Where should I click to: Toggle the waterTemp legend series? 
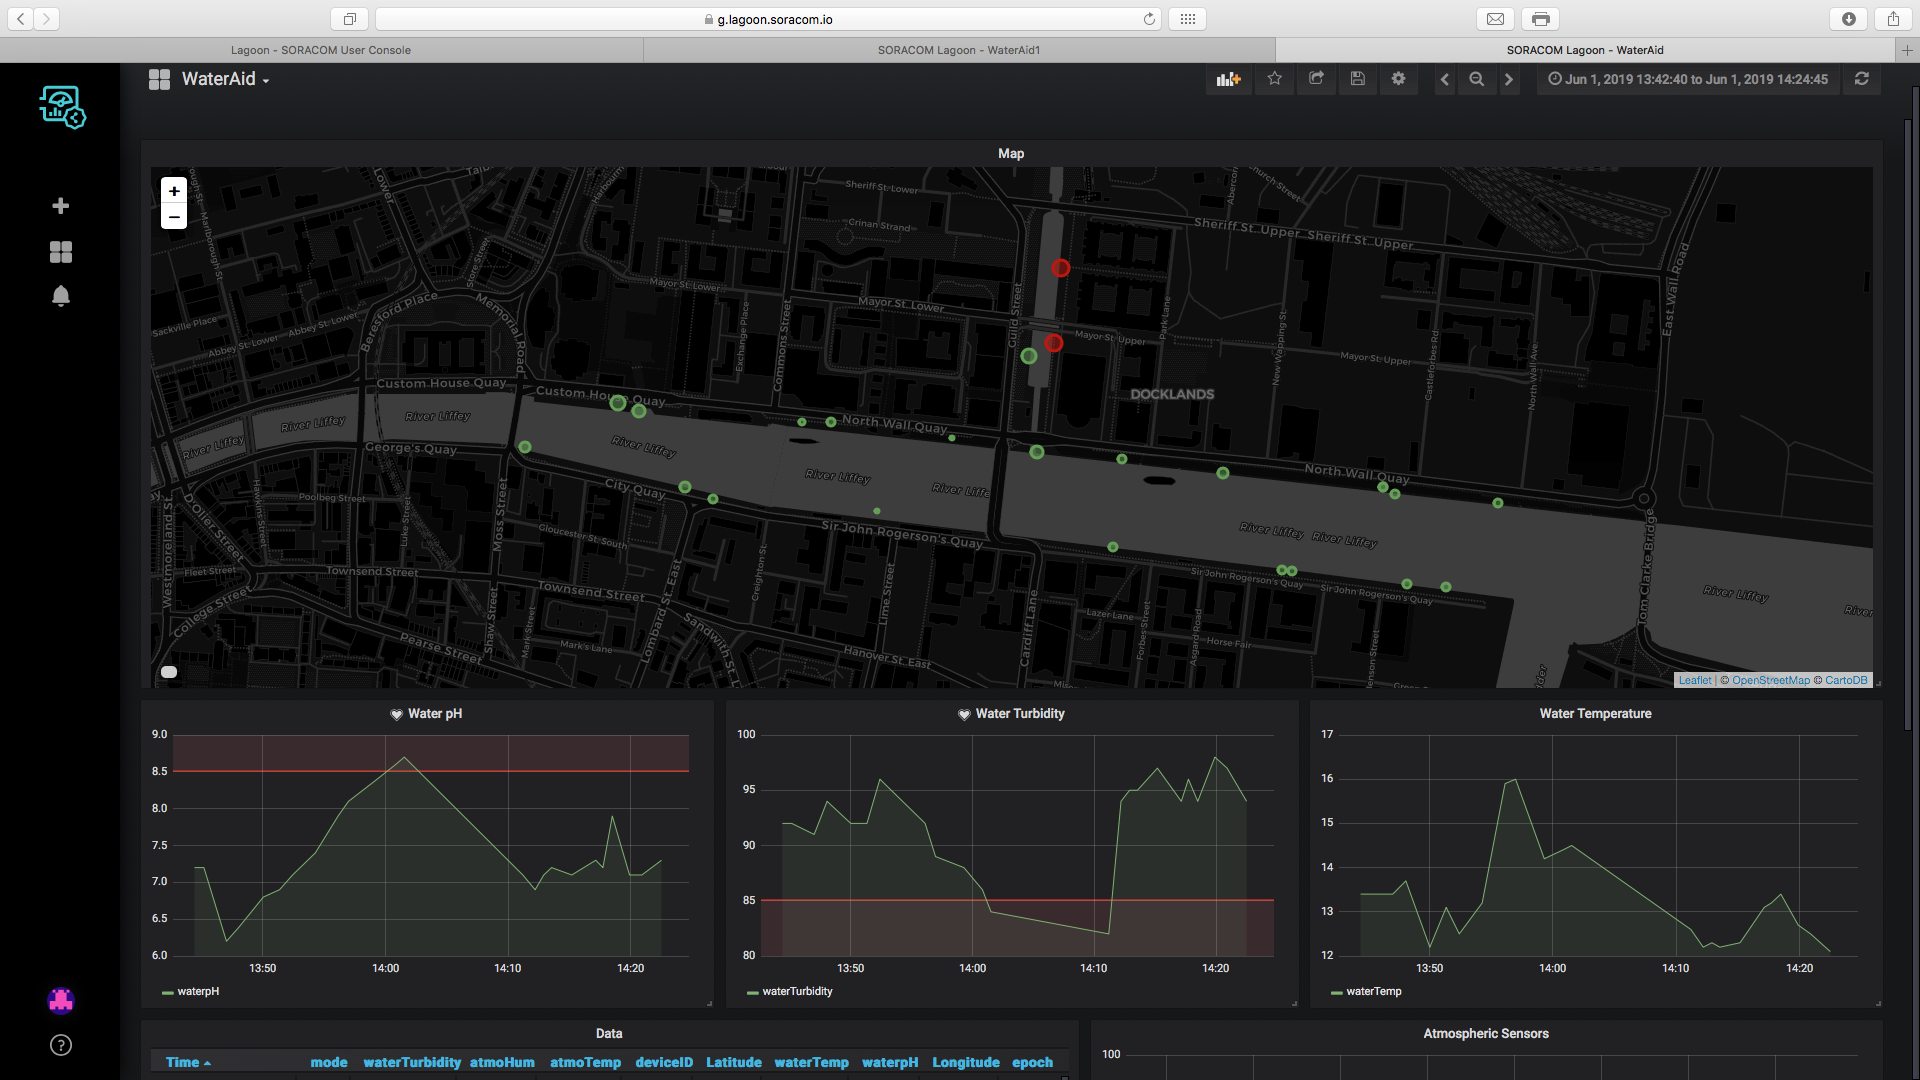click(x=1373, y=991)
